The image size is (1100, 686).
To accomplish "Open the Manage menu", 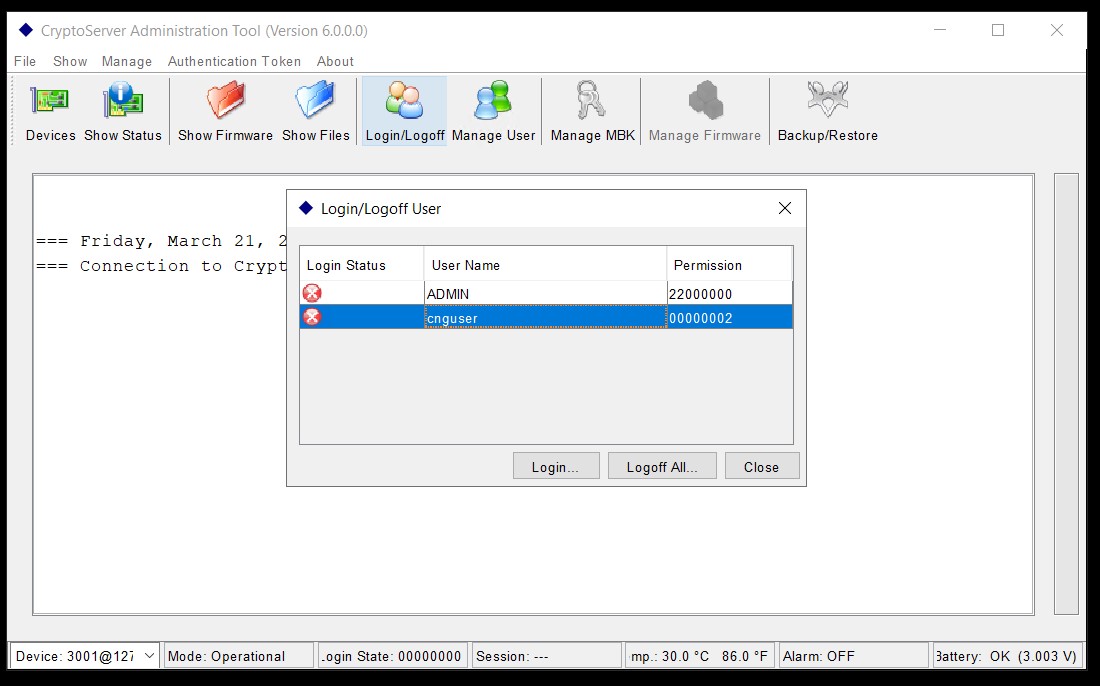I will (x=126, y=61).
